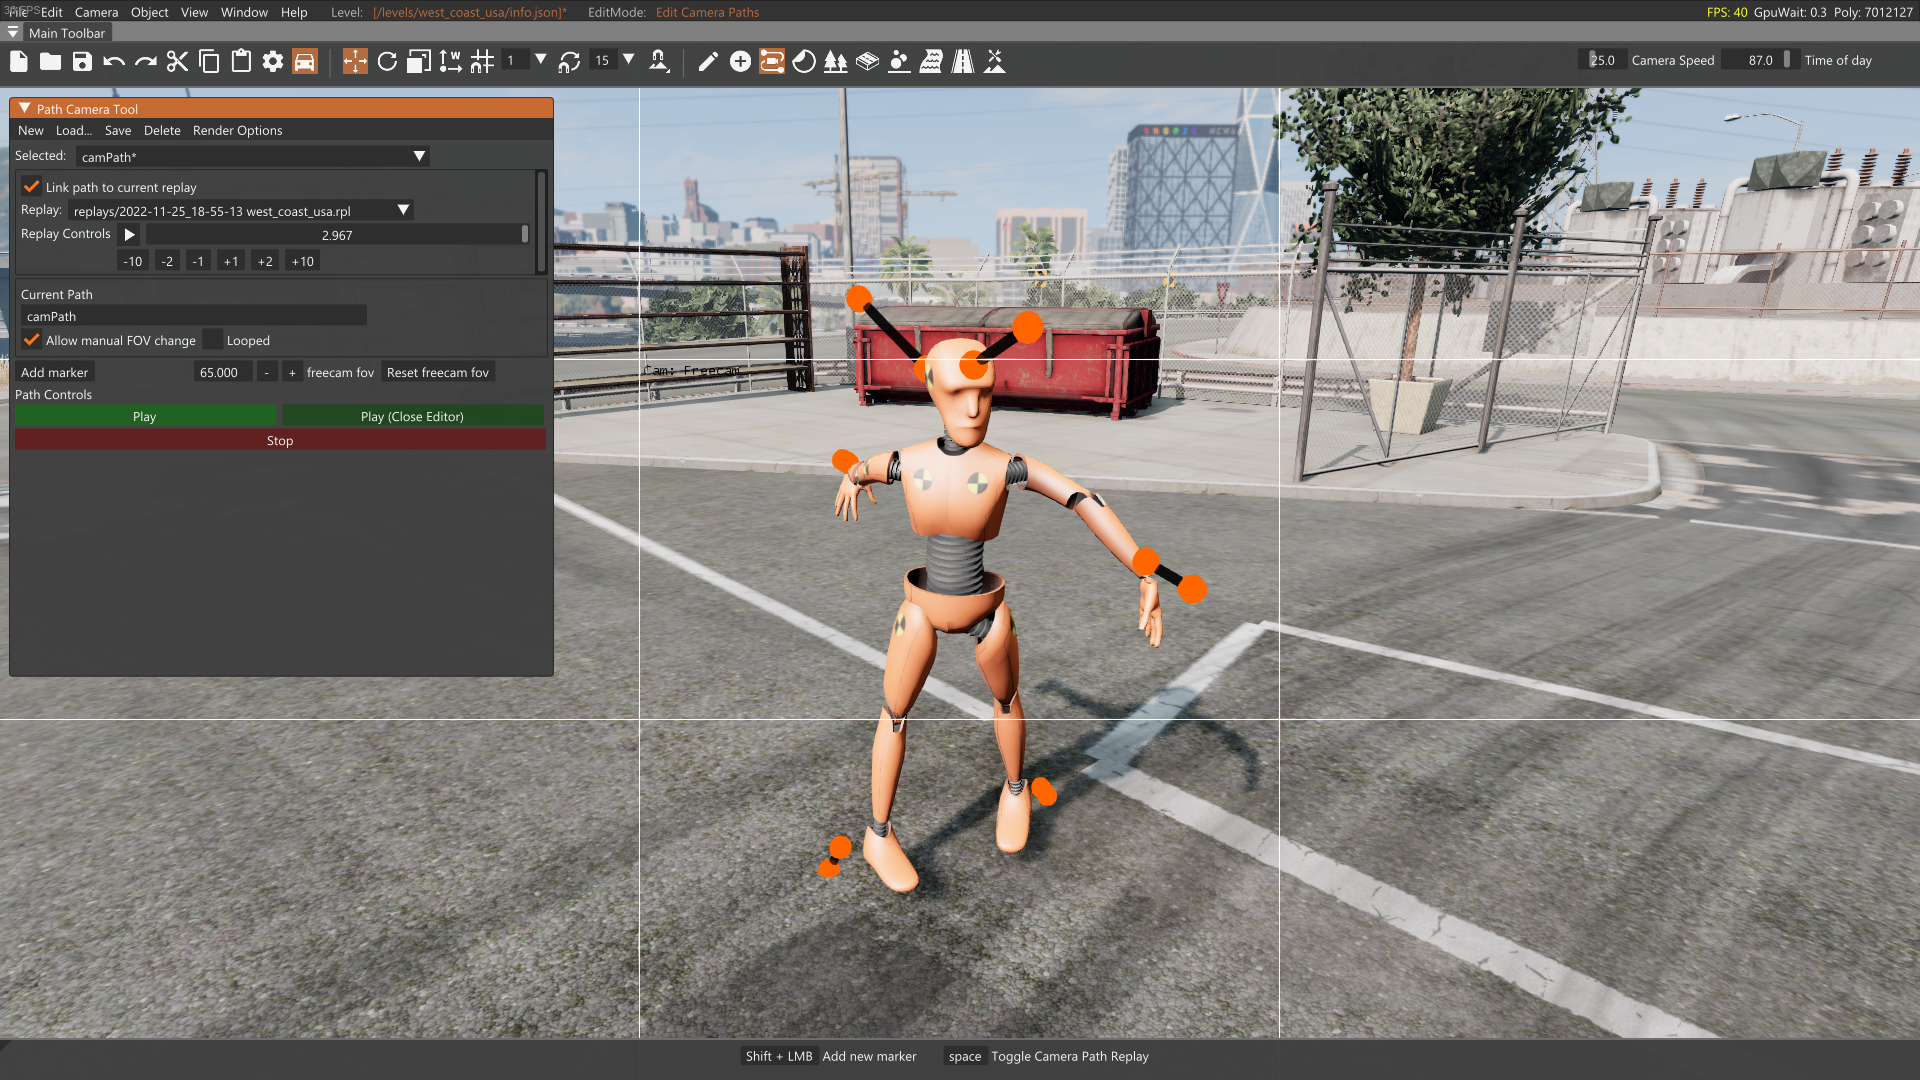This screenshot has height=1080, width=1920.
Task: Open the Camera menu
Action: click(96, 12)
